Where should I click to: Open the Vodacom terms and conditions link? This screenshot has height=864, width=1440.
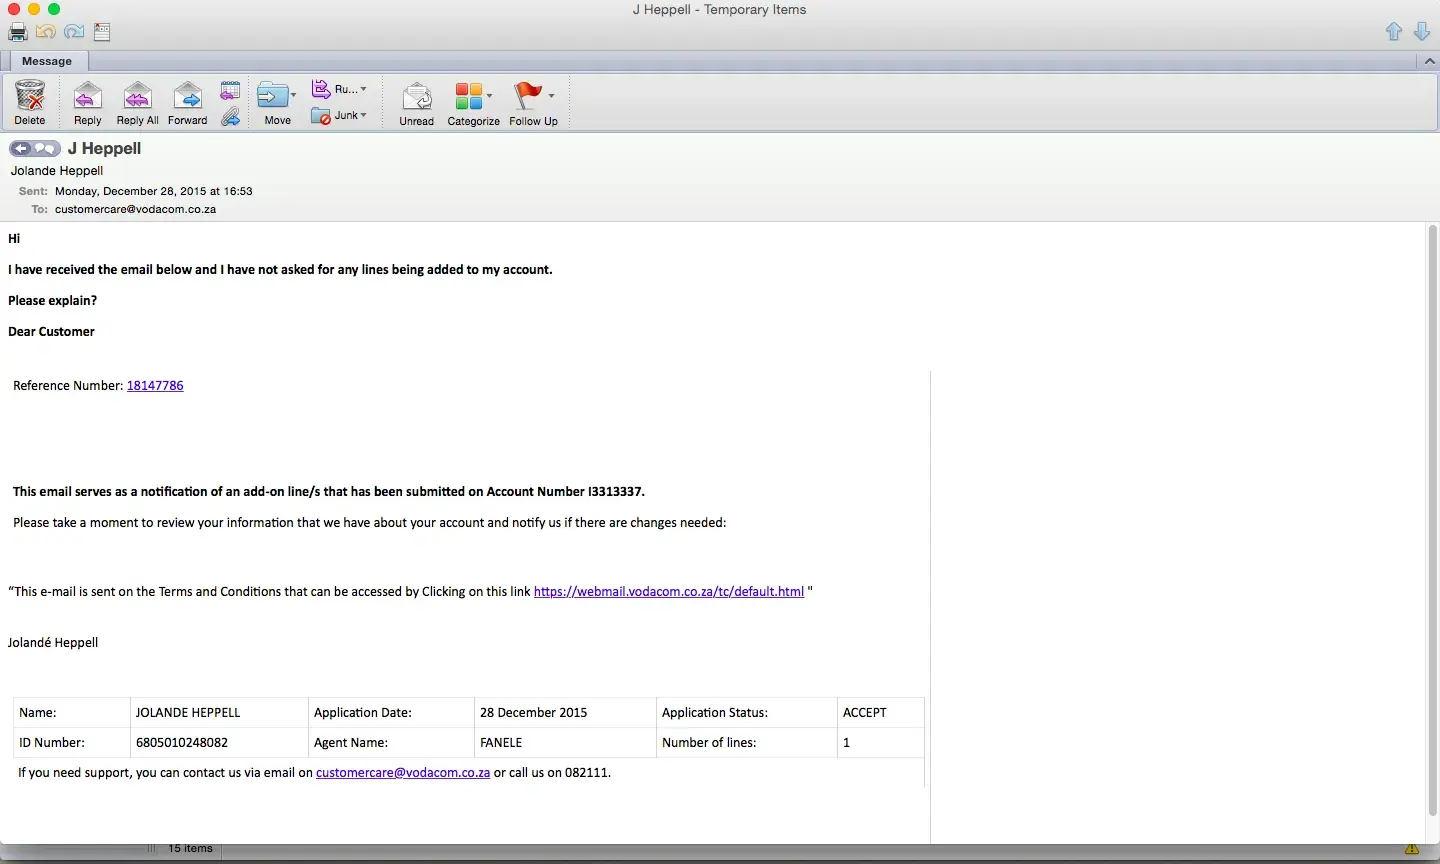pos(668,592)
